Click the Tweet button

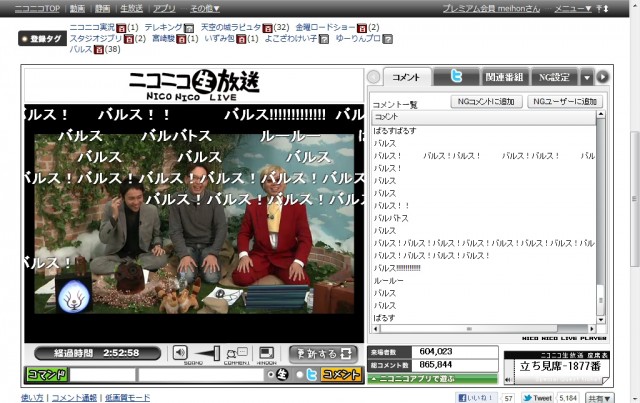click(537, 398)
